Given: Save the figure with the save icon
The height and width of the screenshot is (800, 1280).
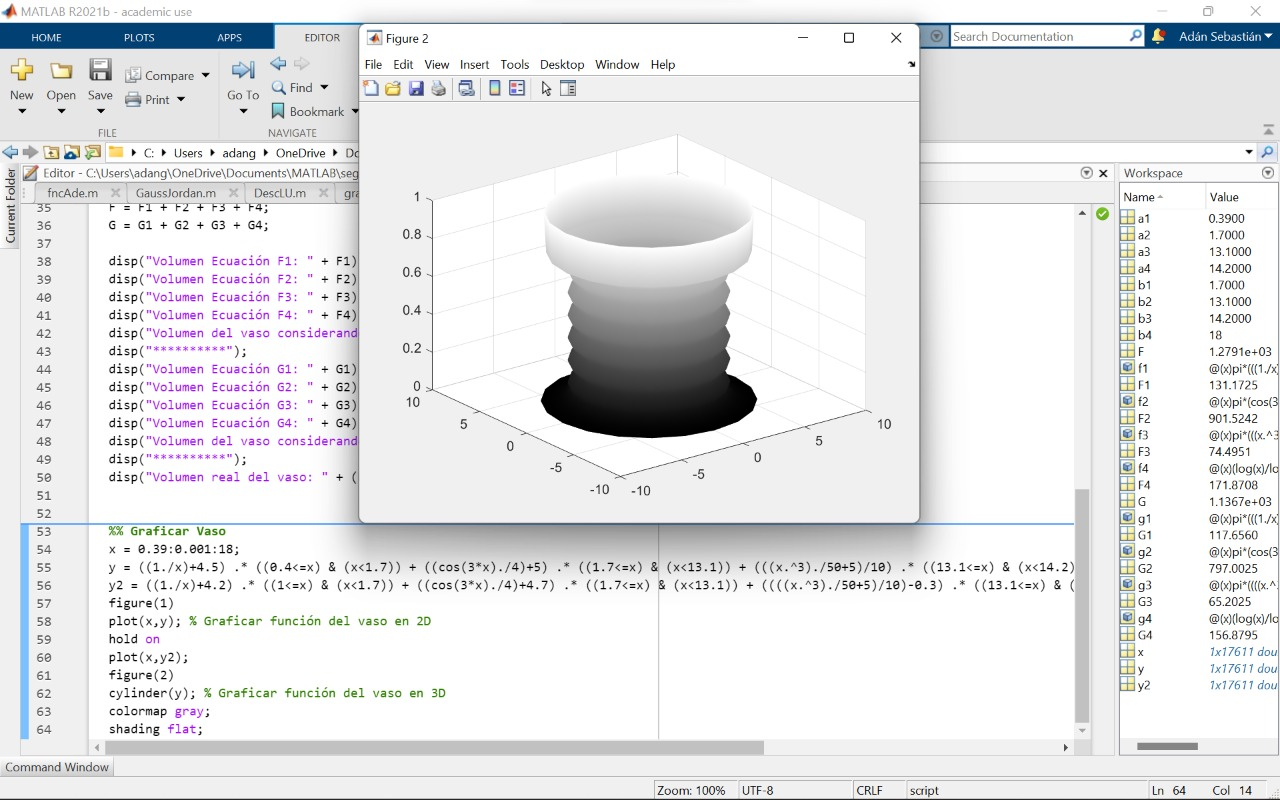Looking at the screenshot, I should click(x=416, y=88).
